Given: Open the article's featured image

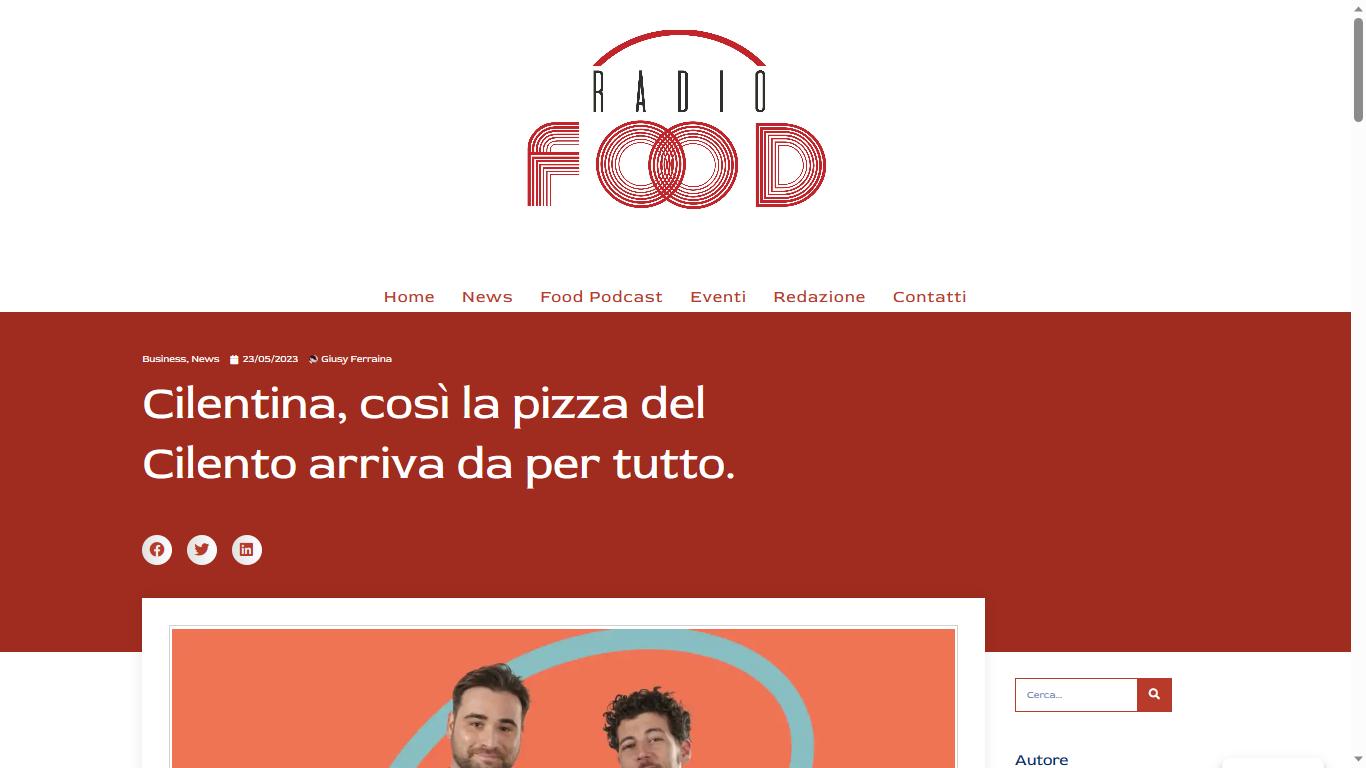Looking at the screenshot, I should pyautogui.click(x=564, y=698).
